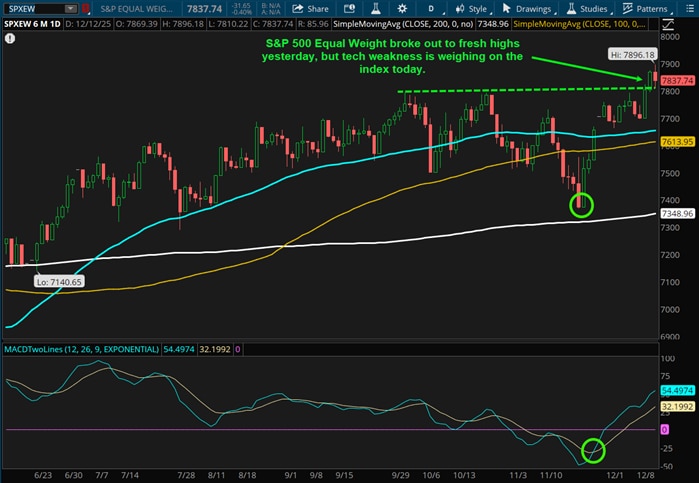Click the SPXEW symbol input field
The image size is (699, 483).
click(x=35, y=8)
